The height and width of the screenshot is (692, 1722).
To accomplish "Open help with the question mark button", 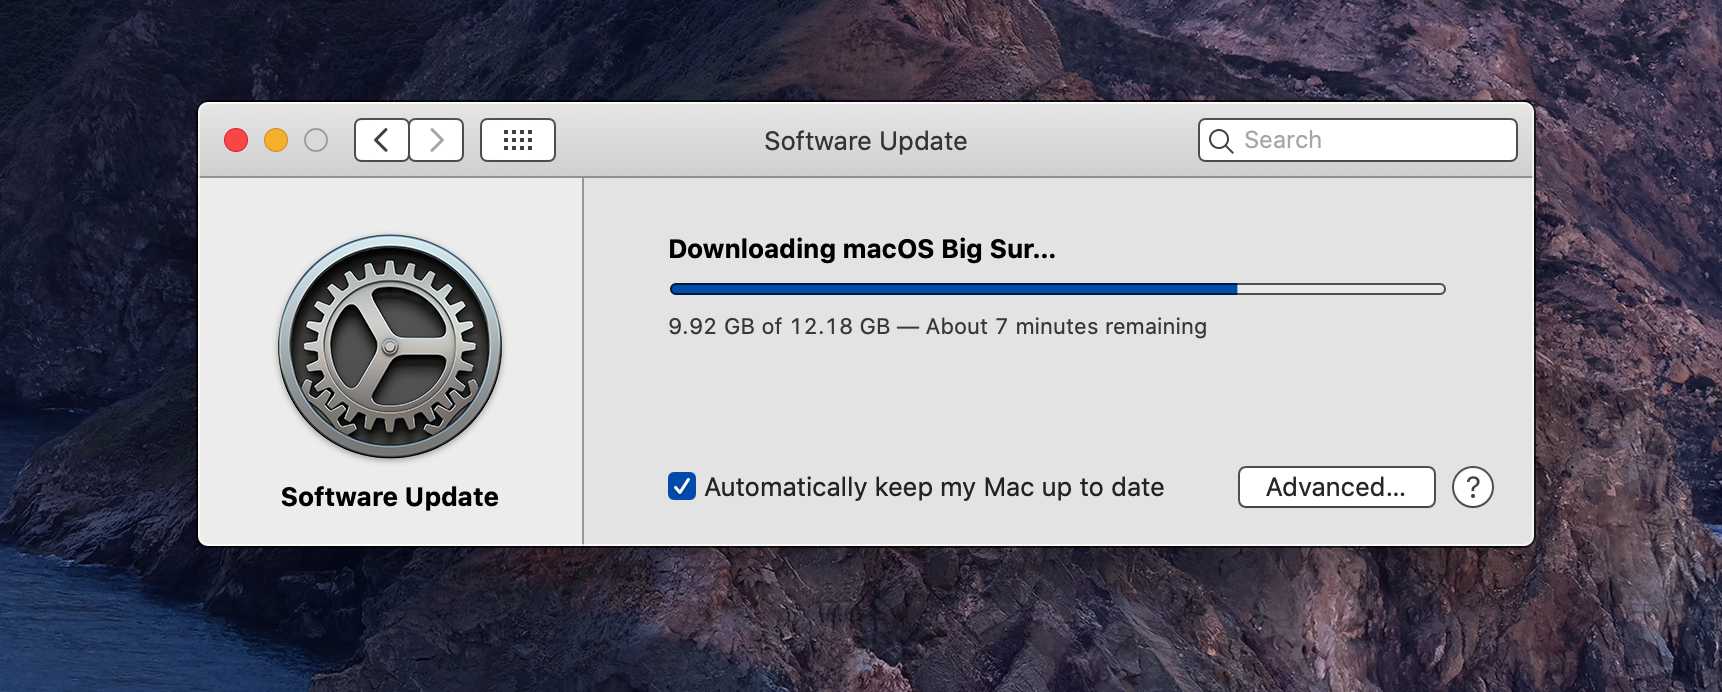I will coord(1473,487).
